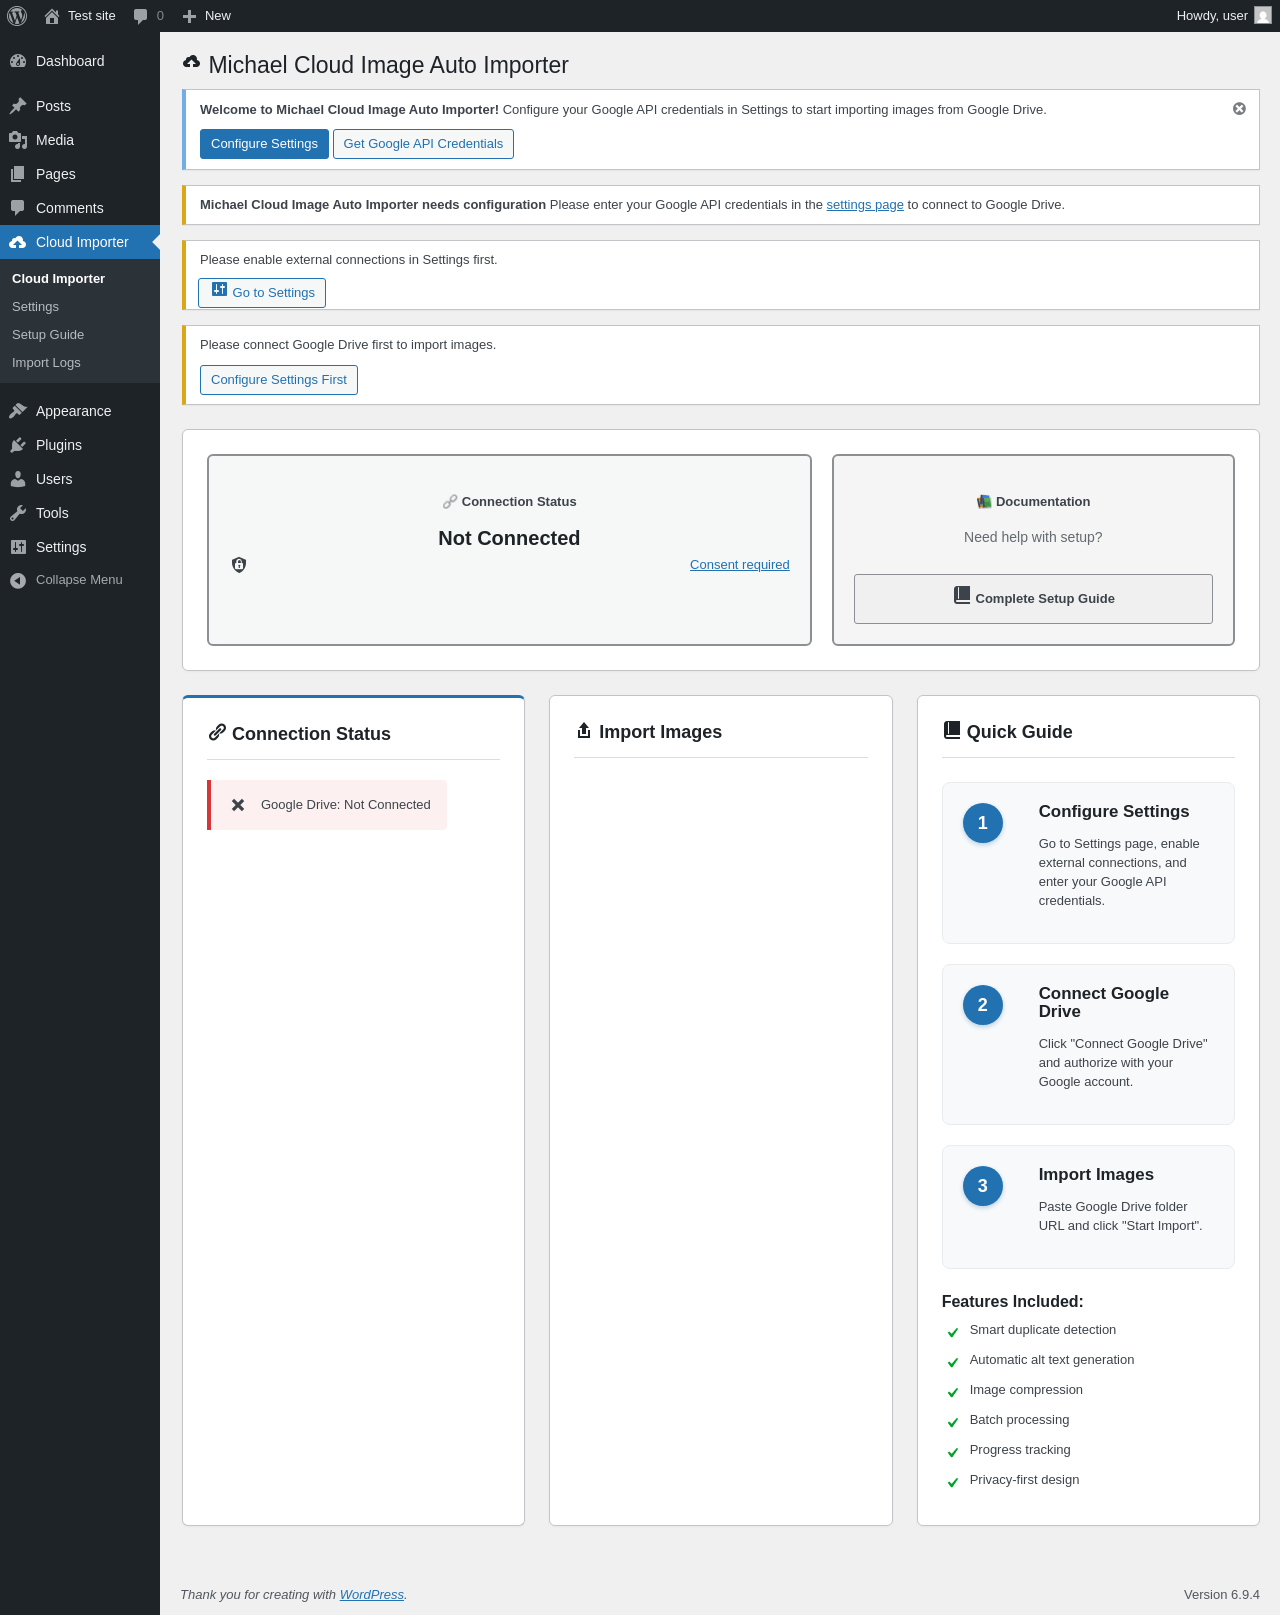Image resolution: width=1280 pixels, height=1615 pixels.
Task: Click the 'Features Included:' heading
Action: point(1013,1302)
